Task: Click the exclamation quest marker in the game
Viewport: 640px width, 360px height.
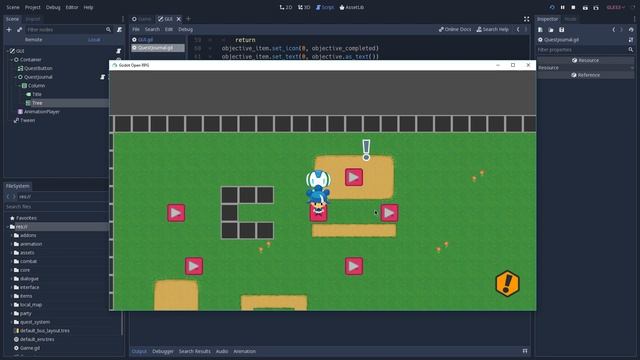Action: [x=366, y=149]
